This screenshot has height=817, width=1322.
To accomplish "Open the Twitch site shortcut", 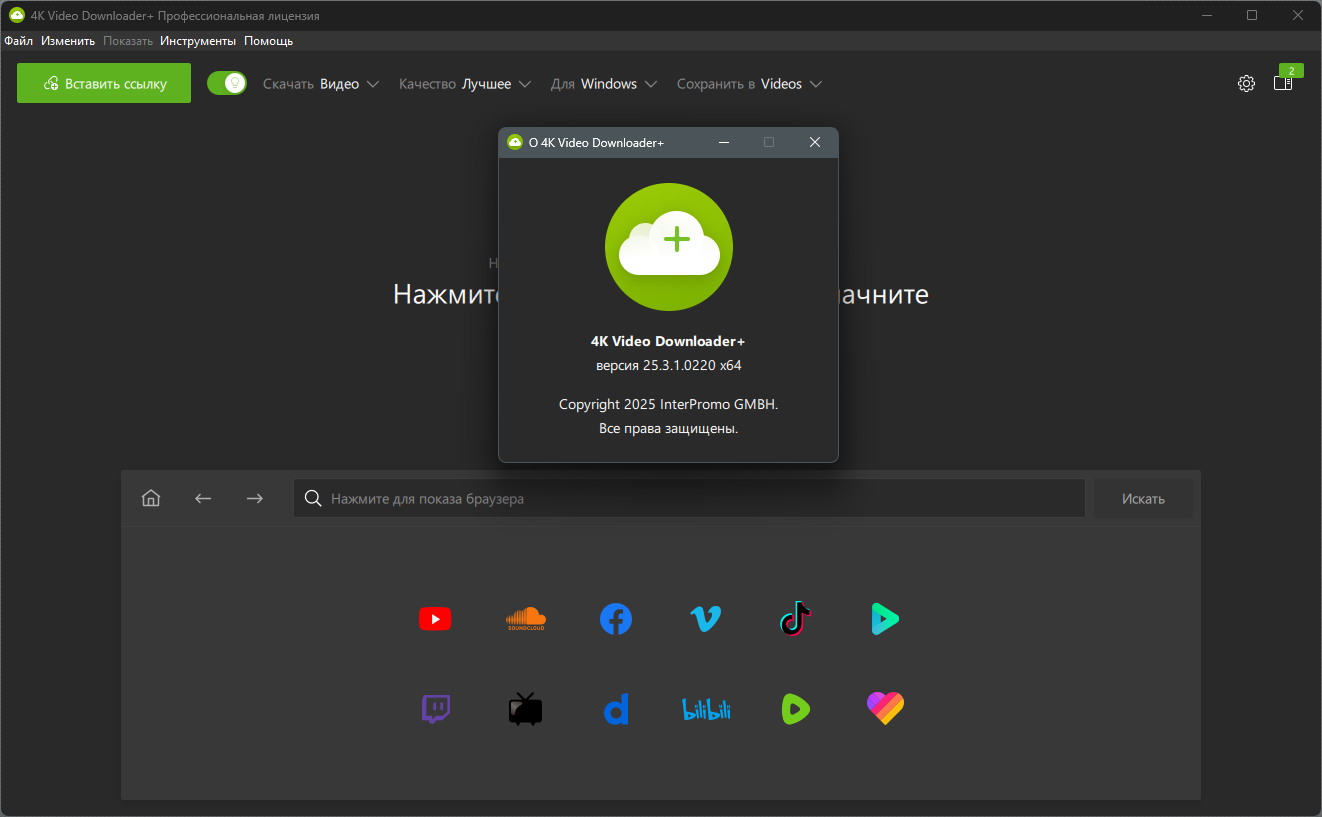I will pos(435,709).
